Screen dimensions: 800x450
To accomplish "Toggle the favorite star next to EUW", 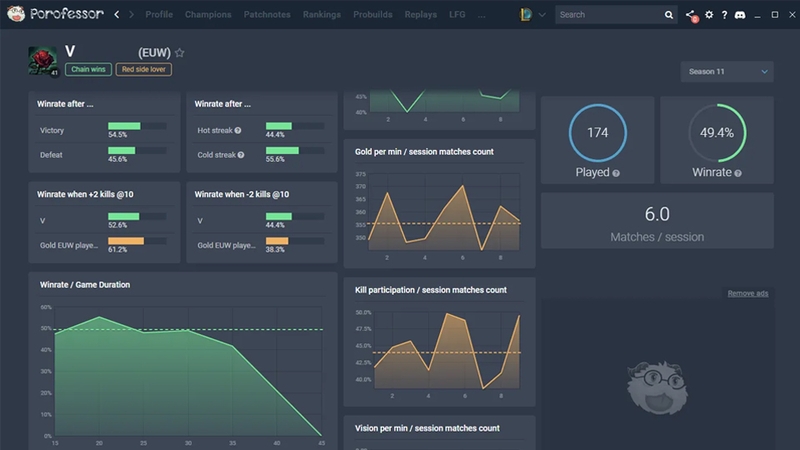I will tap(180, 53).
